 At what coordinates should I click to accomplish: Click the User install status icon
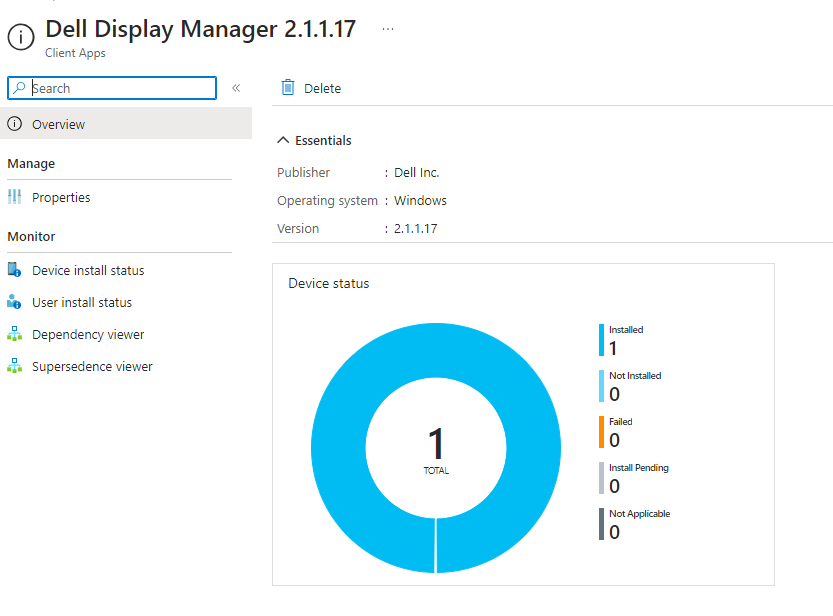pos(14,302)
